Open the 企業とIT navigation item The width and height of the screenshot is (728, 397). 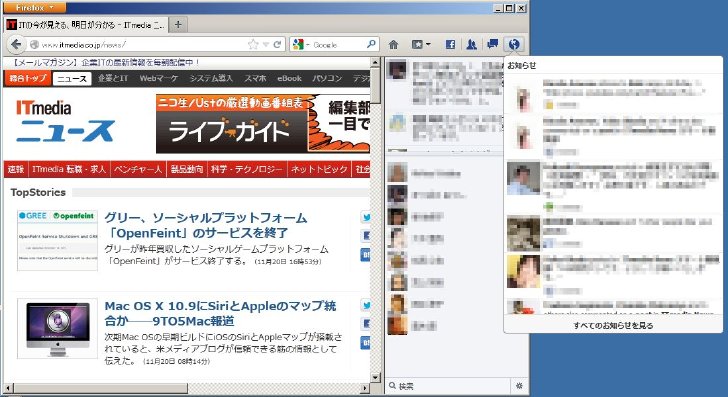[x=113, y=78]
